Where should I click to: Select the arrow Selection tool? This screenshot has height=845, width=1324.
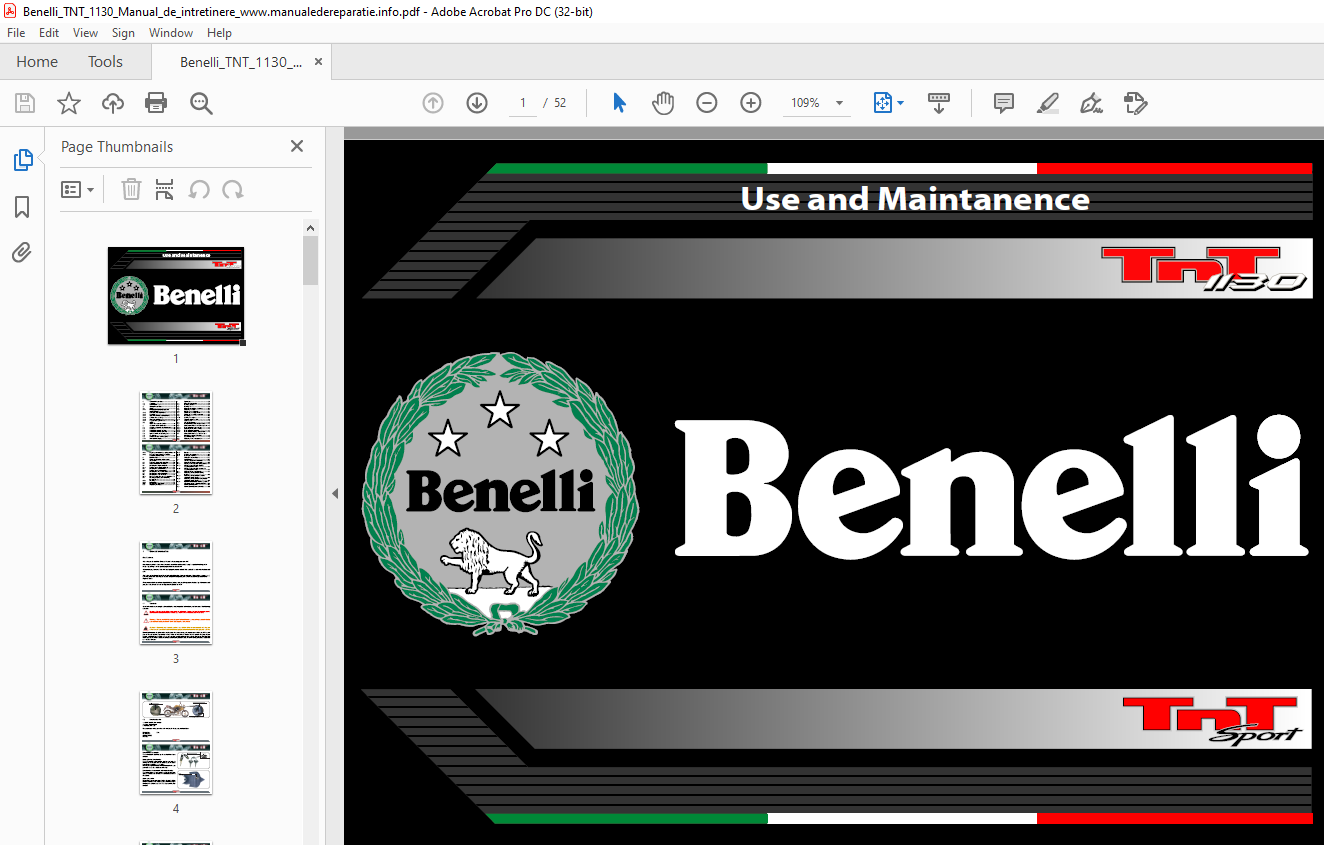pos(619,103)
